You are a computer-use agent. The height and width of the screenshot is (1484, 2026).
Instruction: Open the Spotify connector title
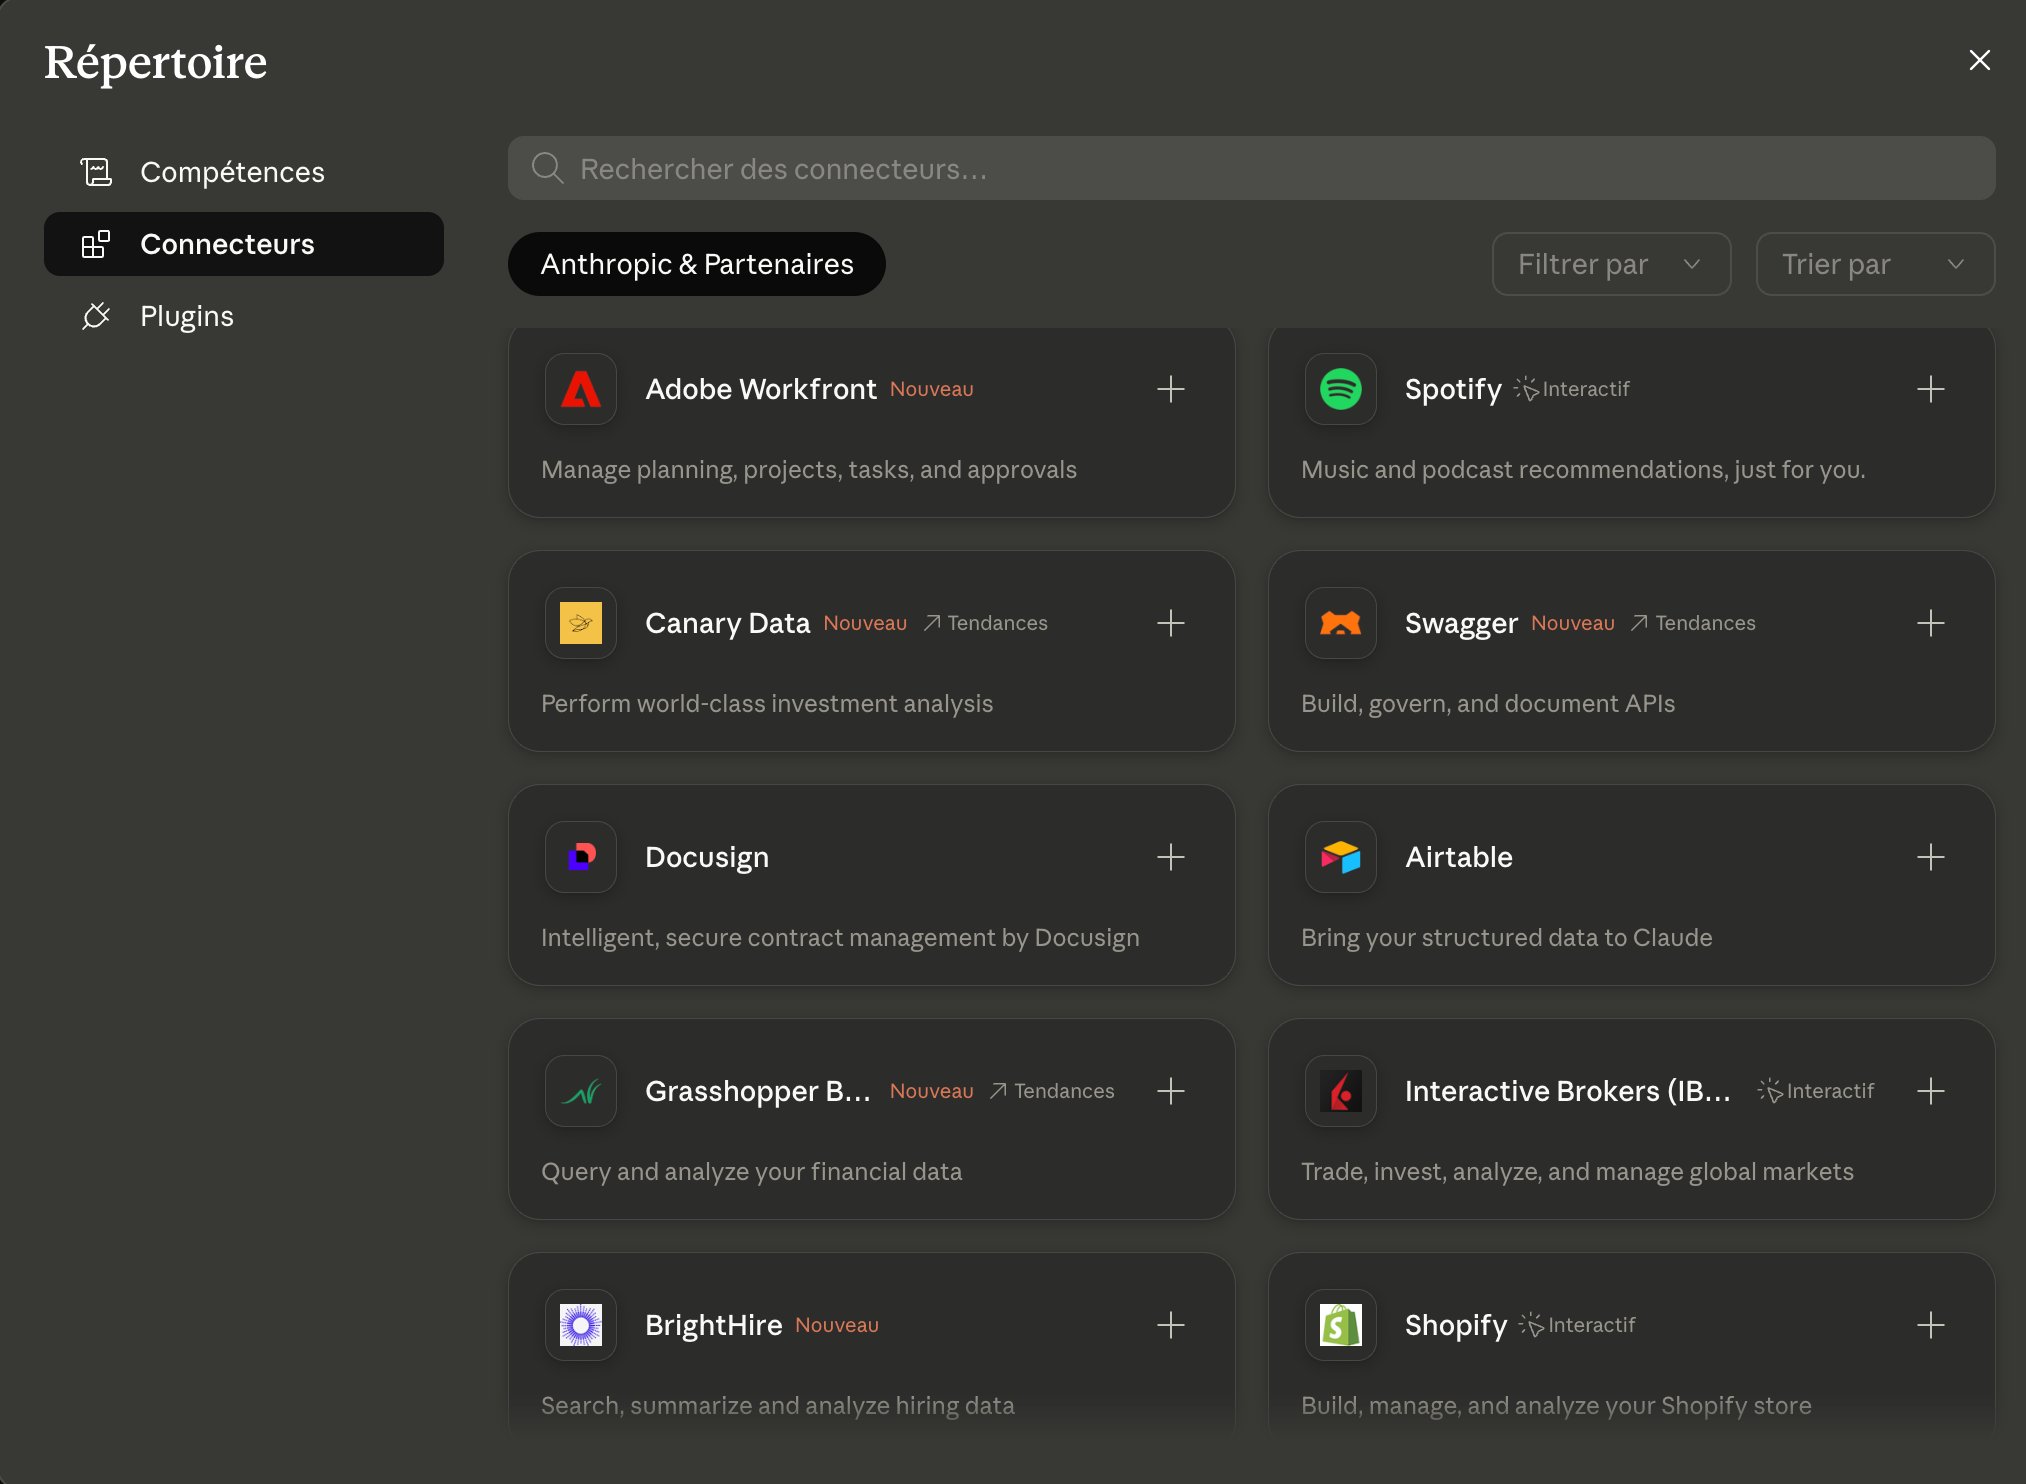pos(1453,389)
